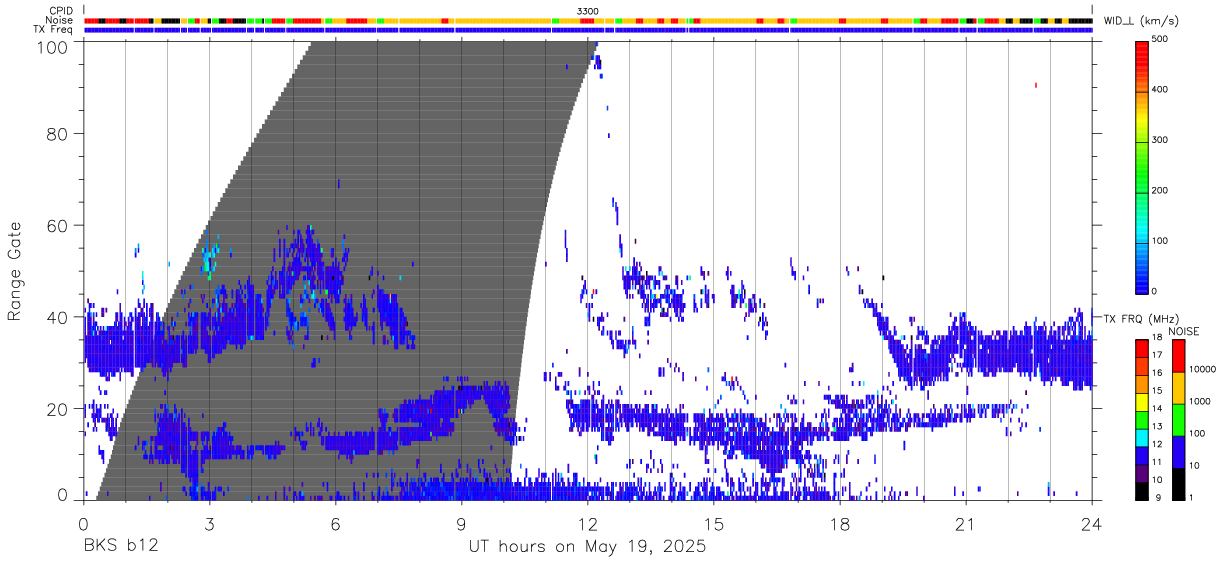Image resolution: width=1228 pixels, height=567 pixels.
Task: Click x-axis tick label 21
Action: point(966,525)
